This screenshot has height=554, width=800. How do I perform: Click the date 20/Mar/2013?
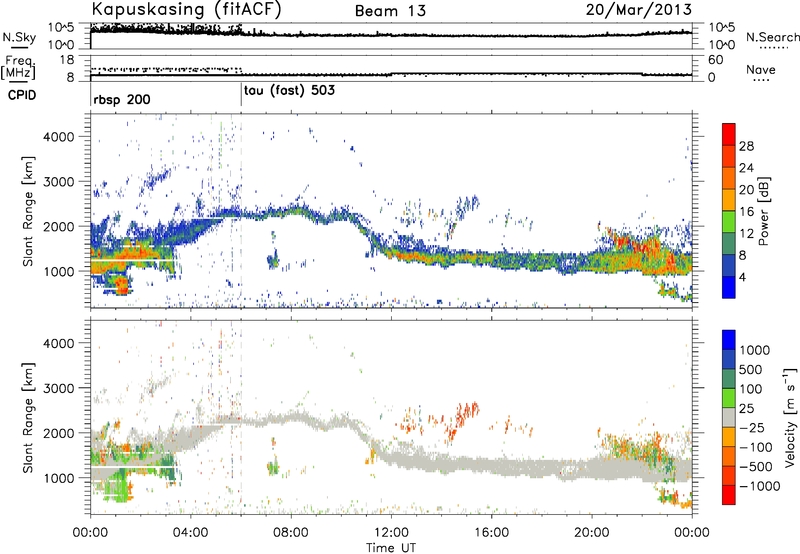(x=639, y=10)
